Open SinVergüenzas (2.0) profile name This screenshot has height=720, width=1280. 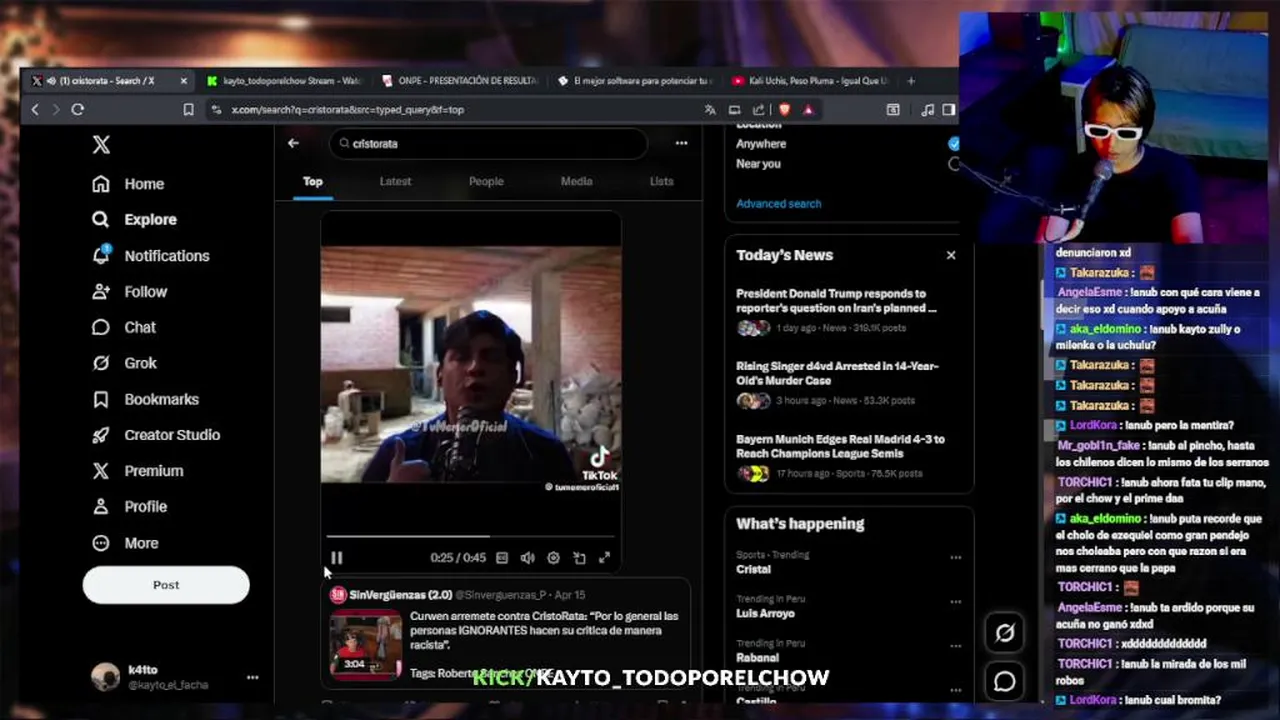click(401, 594)
